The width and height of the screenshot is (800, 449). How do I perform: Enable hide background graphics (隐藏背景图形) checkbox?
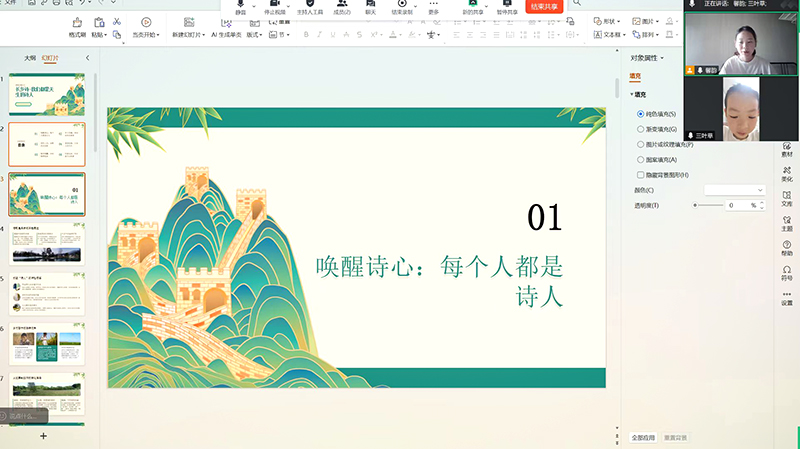(x=641, y=174)
